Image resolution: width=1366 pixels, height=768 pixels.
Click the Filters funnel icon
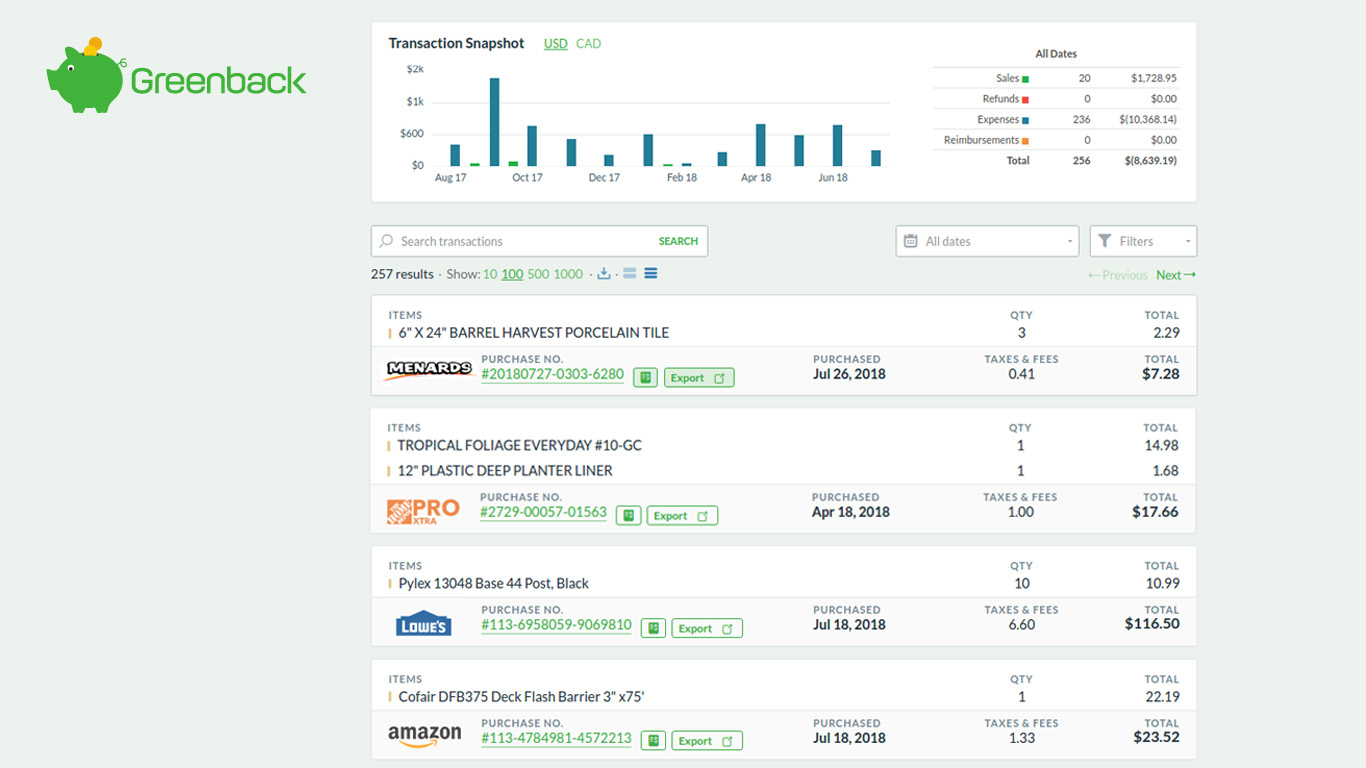1104,241
